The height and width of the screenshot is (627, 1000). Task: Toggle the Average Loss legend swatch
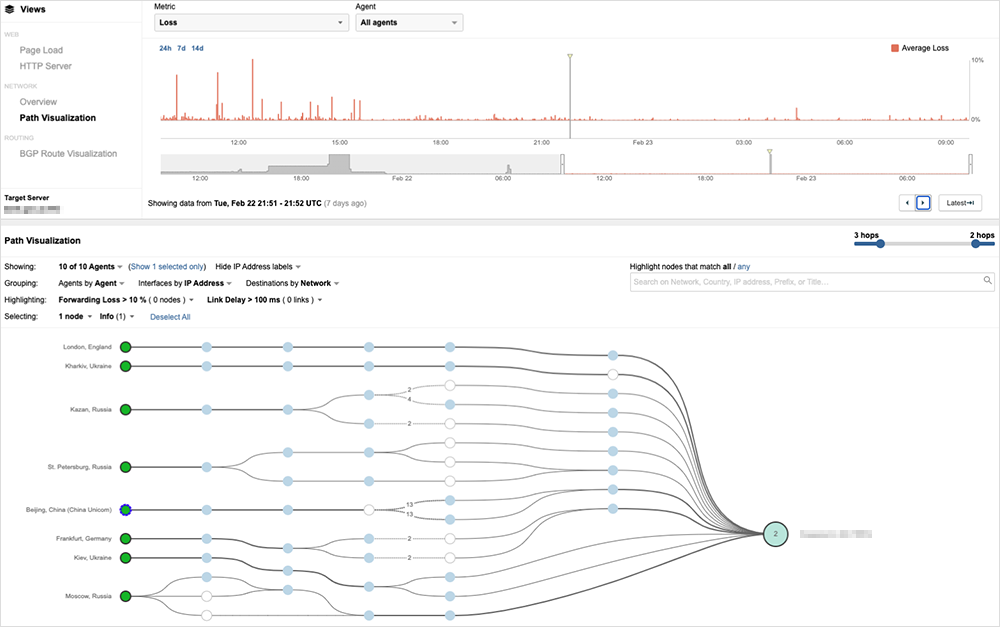(894, 48)
